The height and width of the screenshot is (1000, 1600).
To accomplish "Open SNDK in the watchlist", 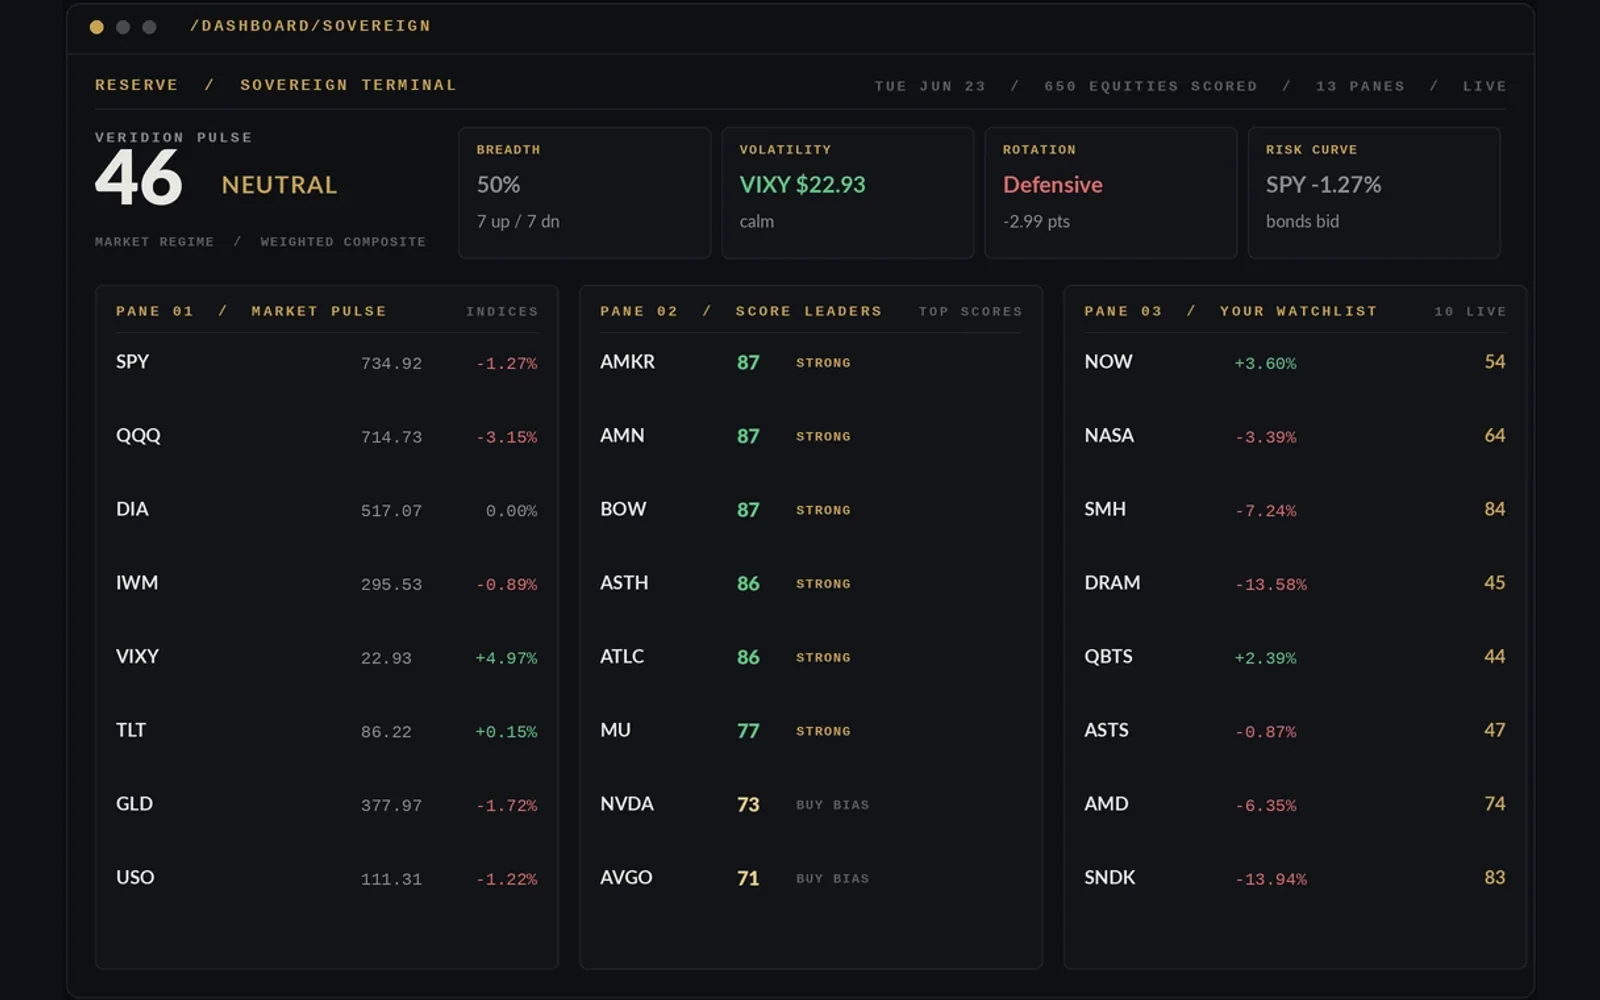I will coord(1295,878).
